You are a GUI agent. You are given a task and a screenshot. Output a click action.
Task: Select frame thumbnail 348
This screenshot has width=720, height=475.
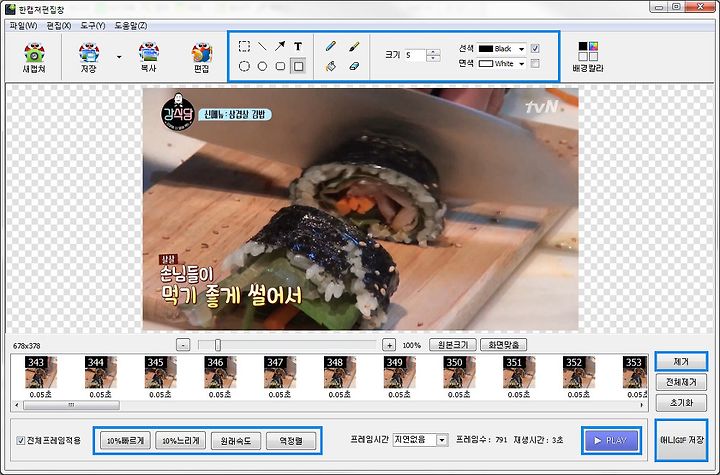(339, 372)
